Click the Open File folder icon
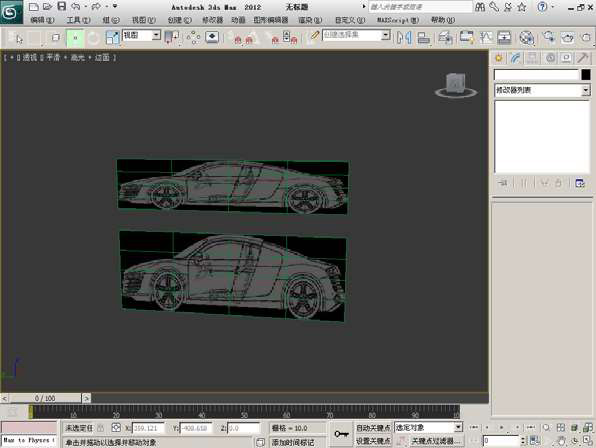The image size is (596, 448). click(x=47, y=6)
